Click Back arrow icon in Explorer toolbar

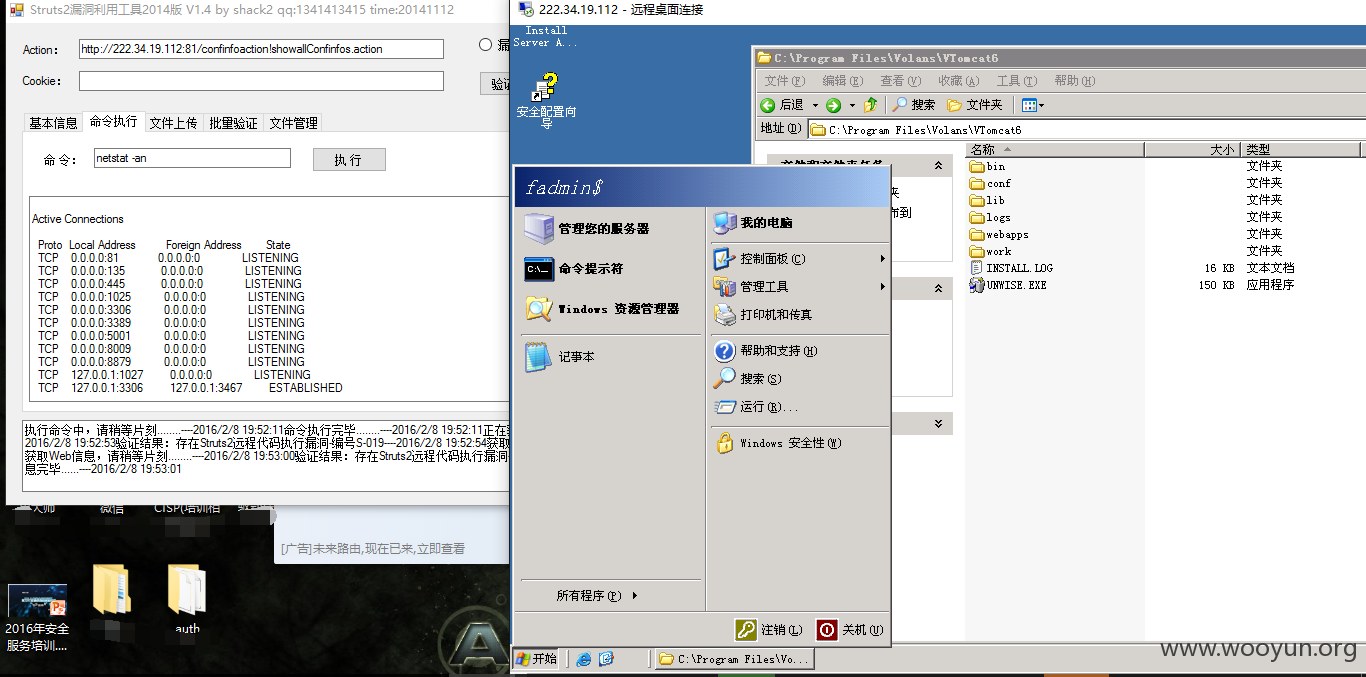768,105
